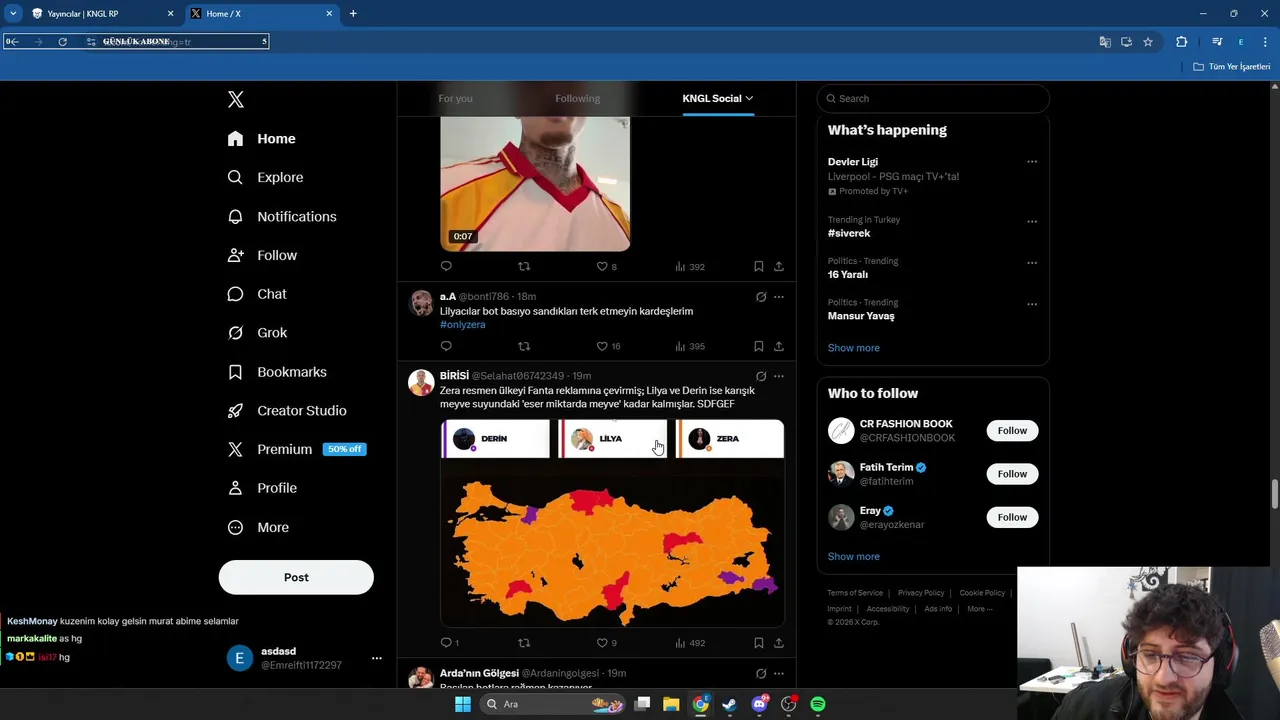
Task: Switch to the For you tab
Action: (455, 98)
